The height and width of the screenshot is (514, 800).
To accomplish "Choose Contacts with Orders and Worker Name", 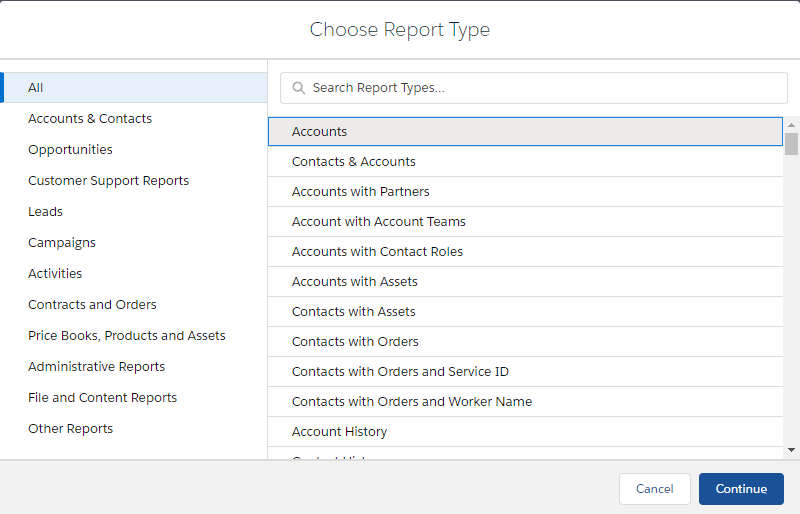I will [412, 402].
